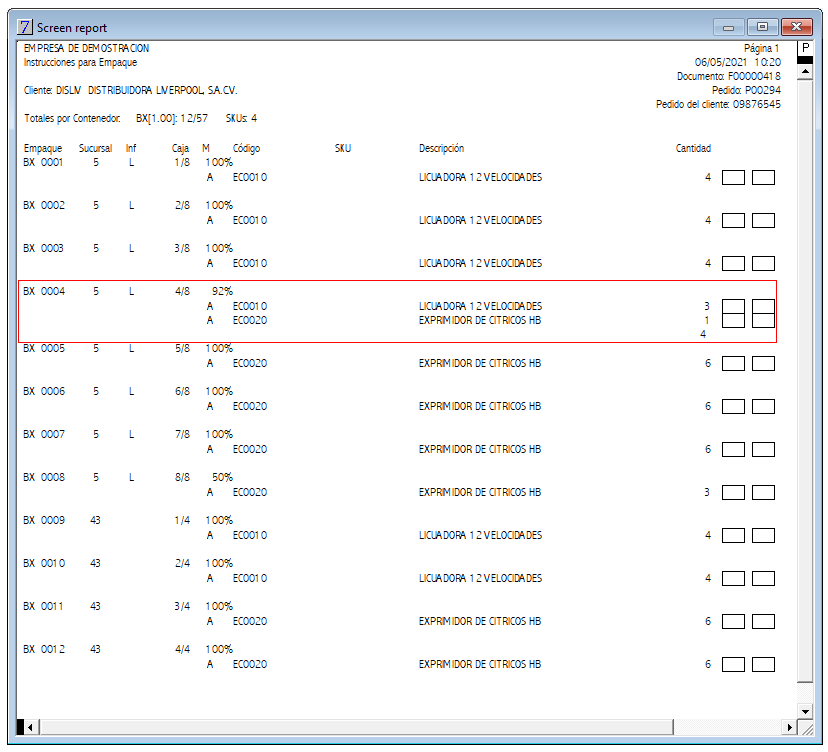Click the vertical scrollbar up arrow
Viewport: 828px width, 752px height.
805,71
